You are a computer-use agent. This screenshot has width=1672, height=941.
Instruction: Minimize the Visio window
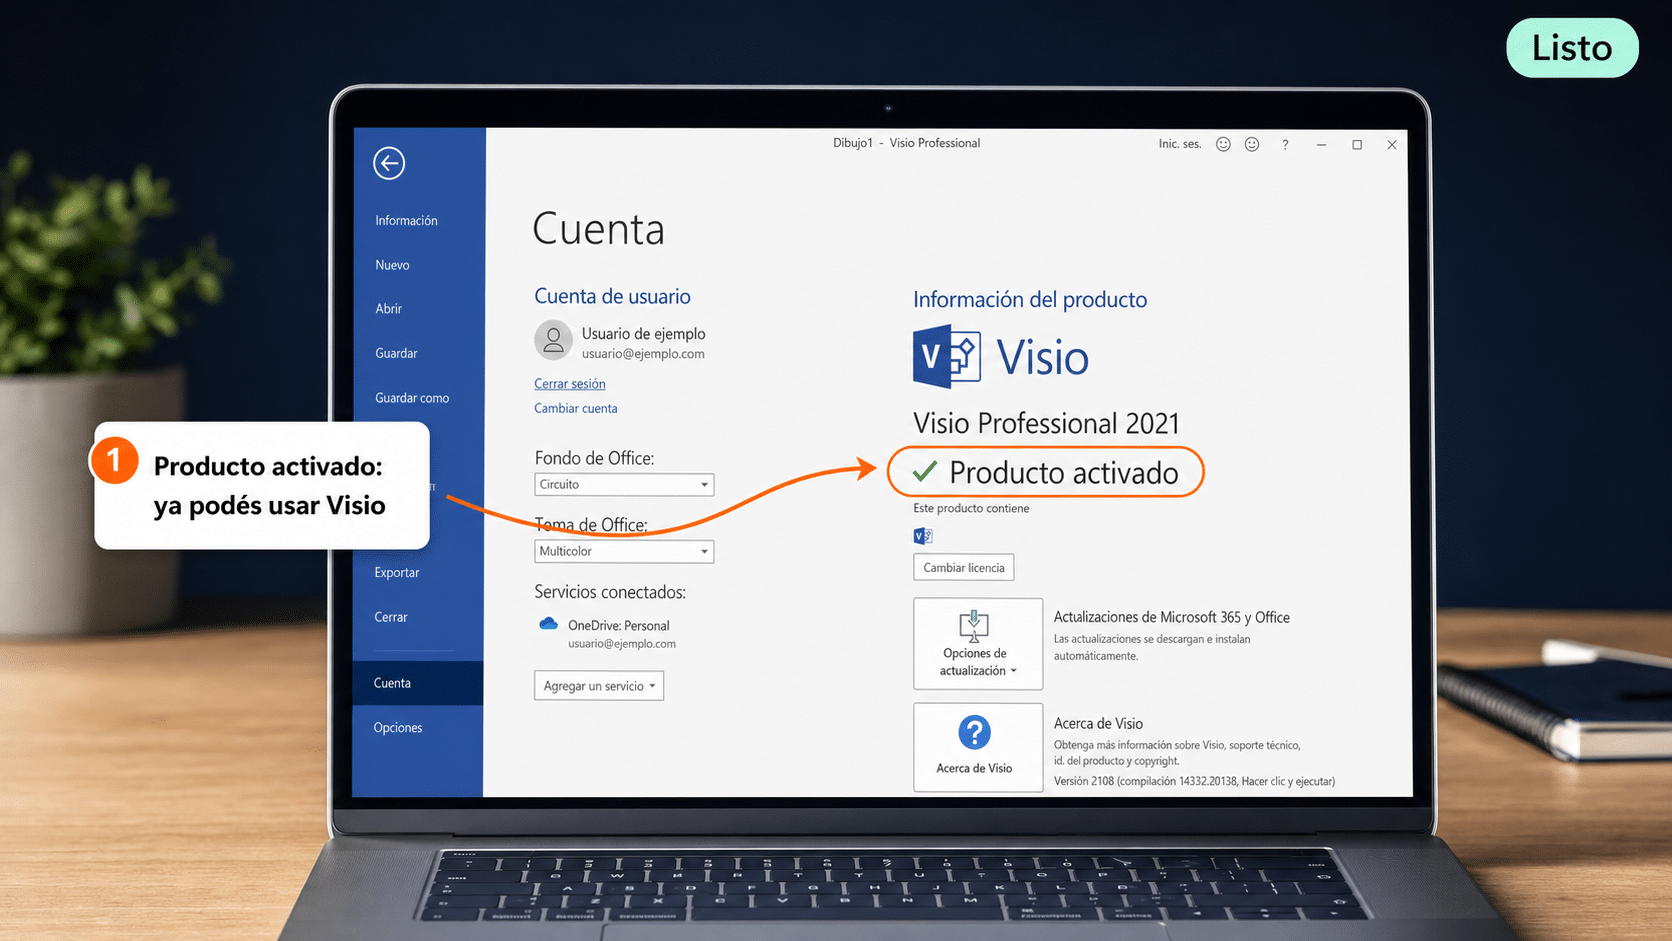pos(1321,145)
